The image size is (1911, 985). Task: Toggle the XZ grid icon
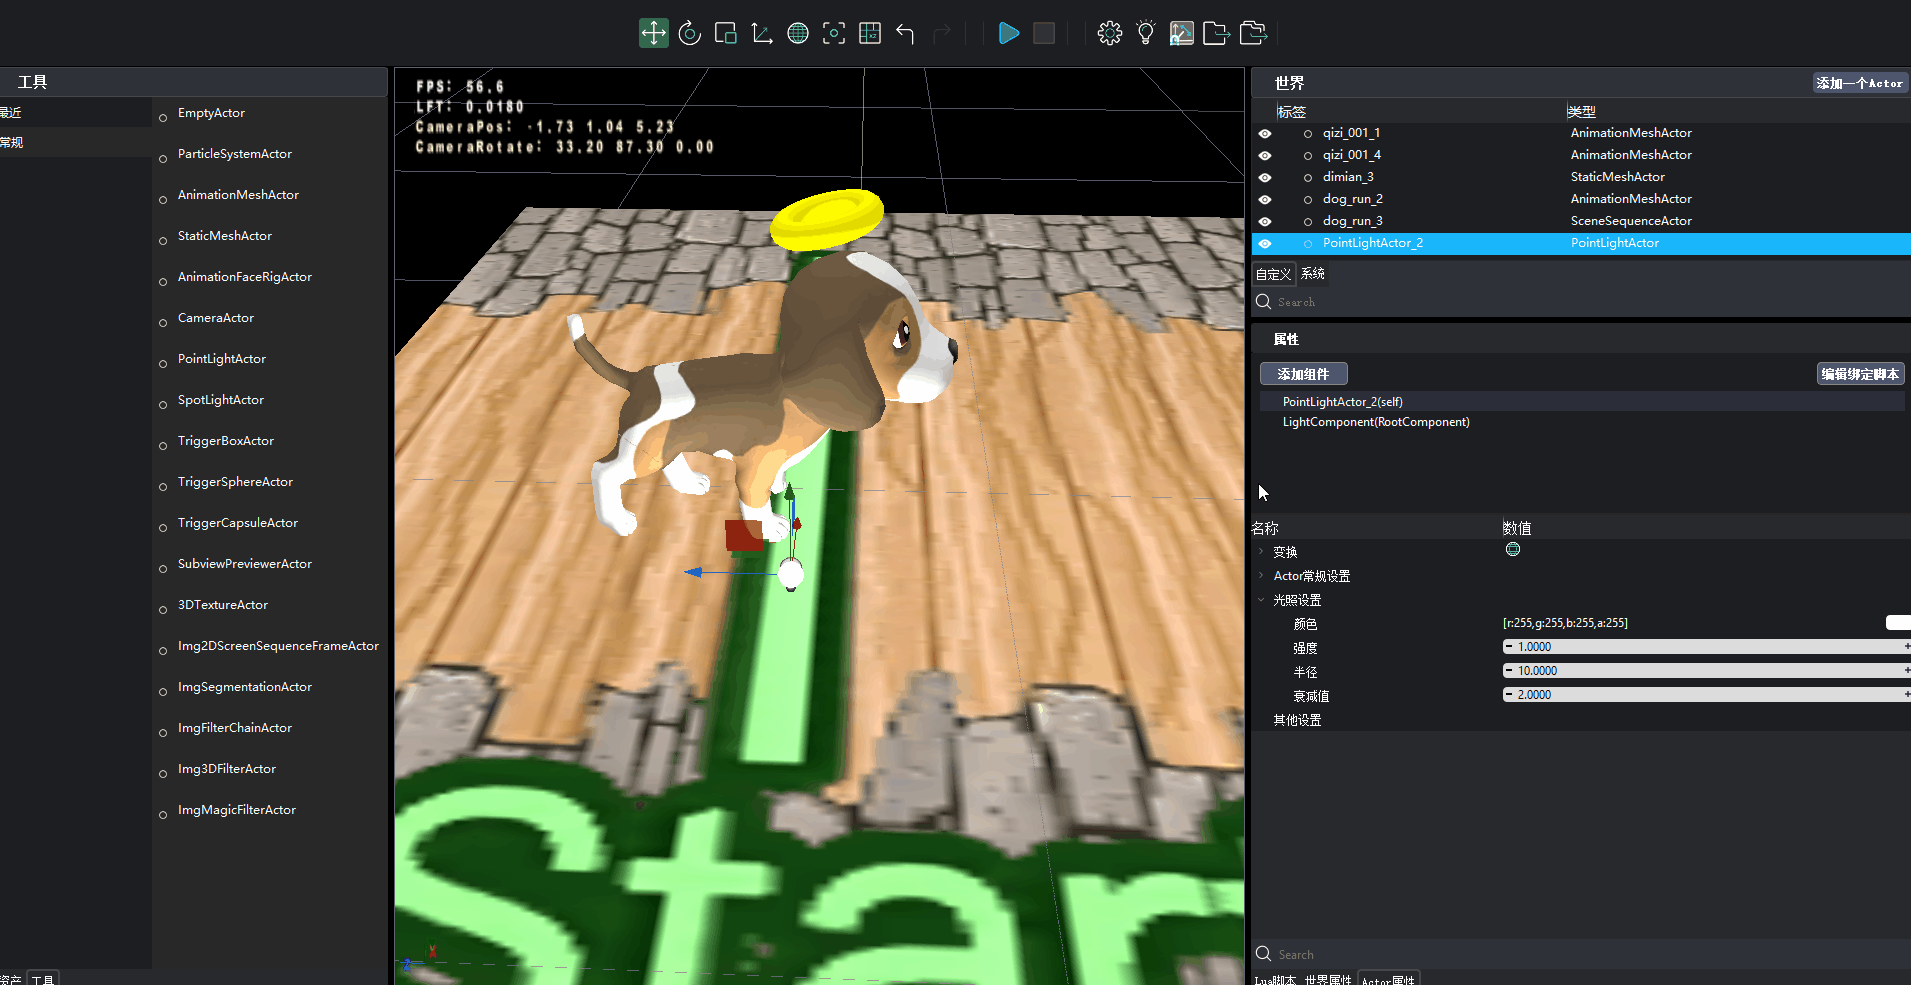[x=870, y=33]
